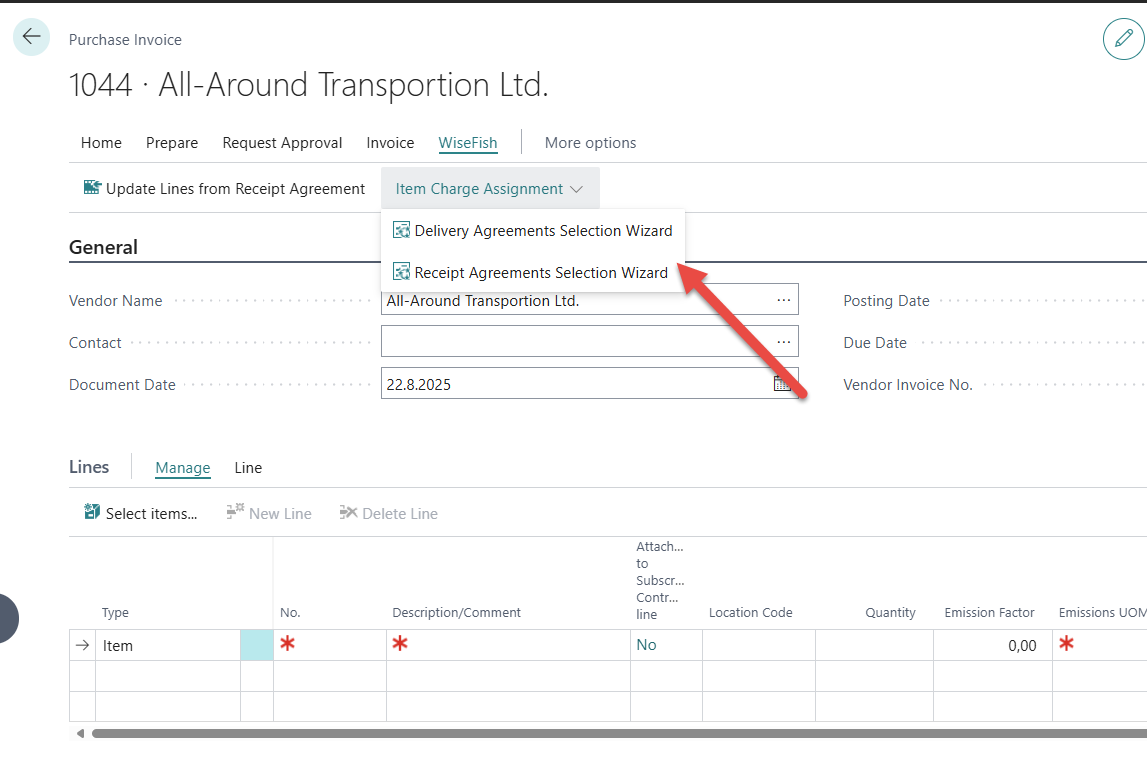Open Contact field lookup ellipsis
Image resolution: width=1147 pixels, height=768 pixels.
pyautogui.click(x=783, y=342)
